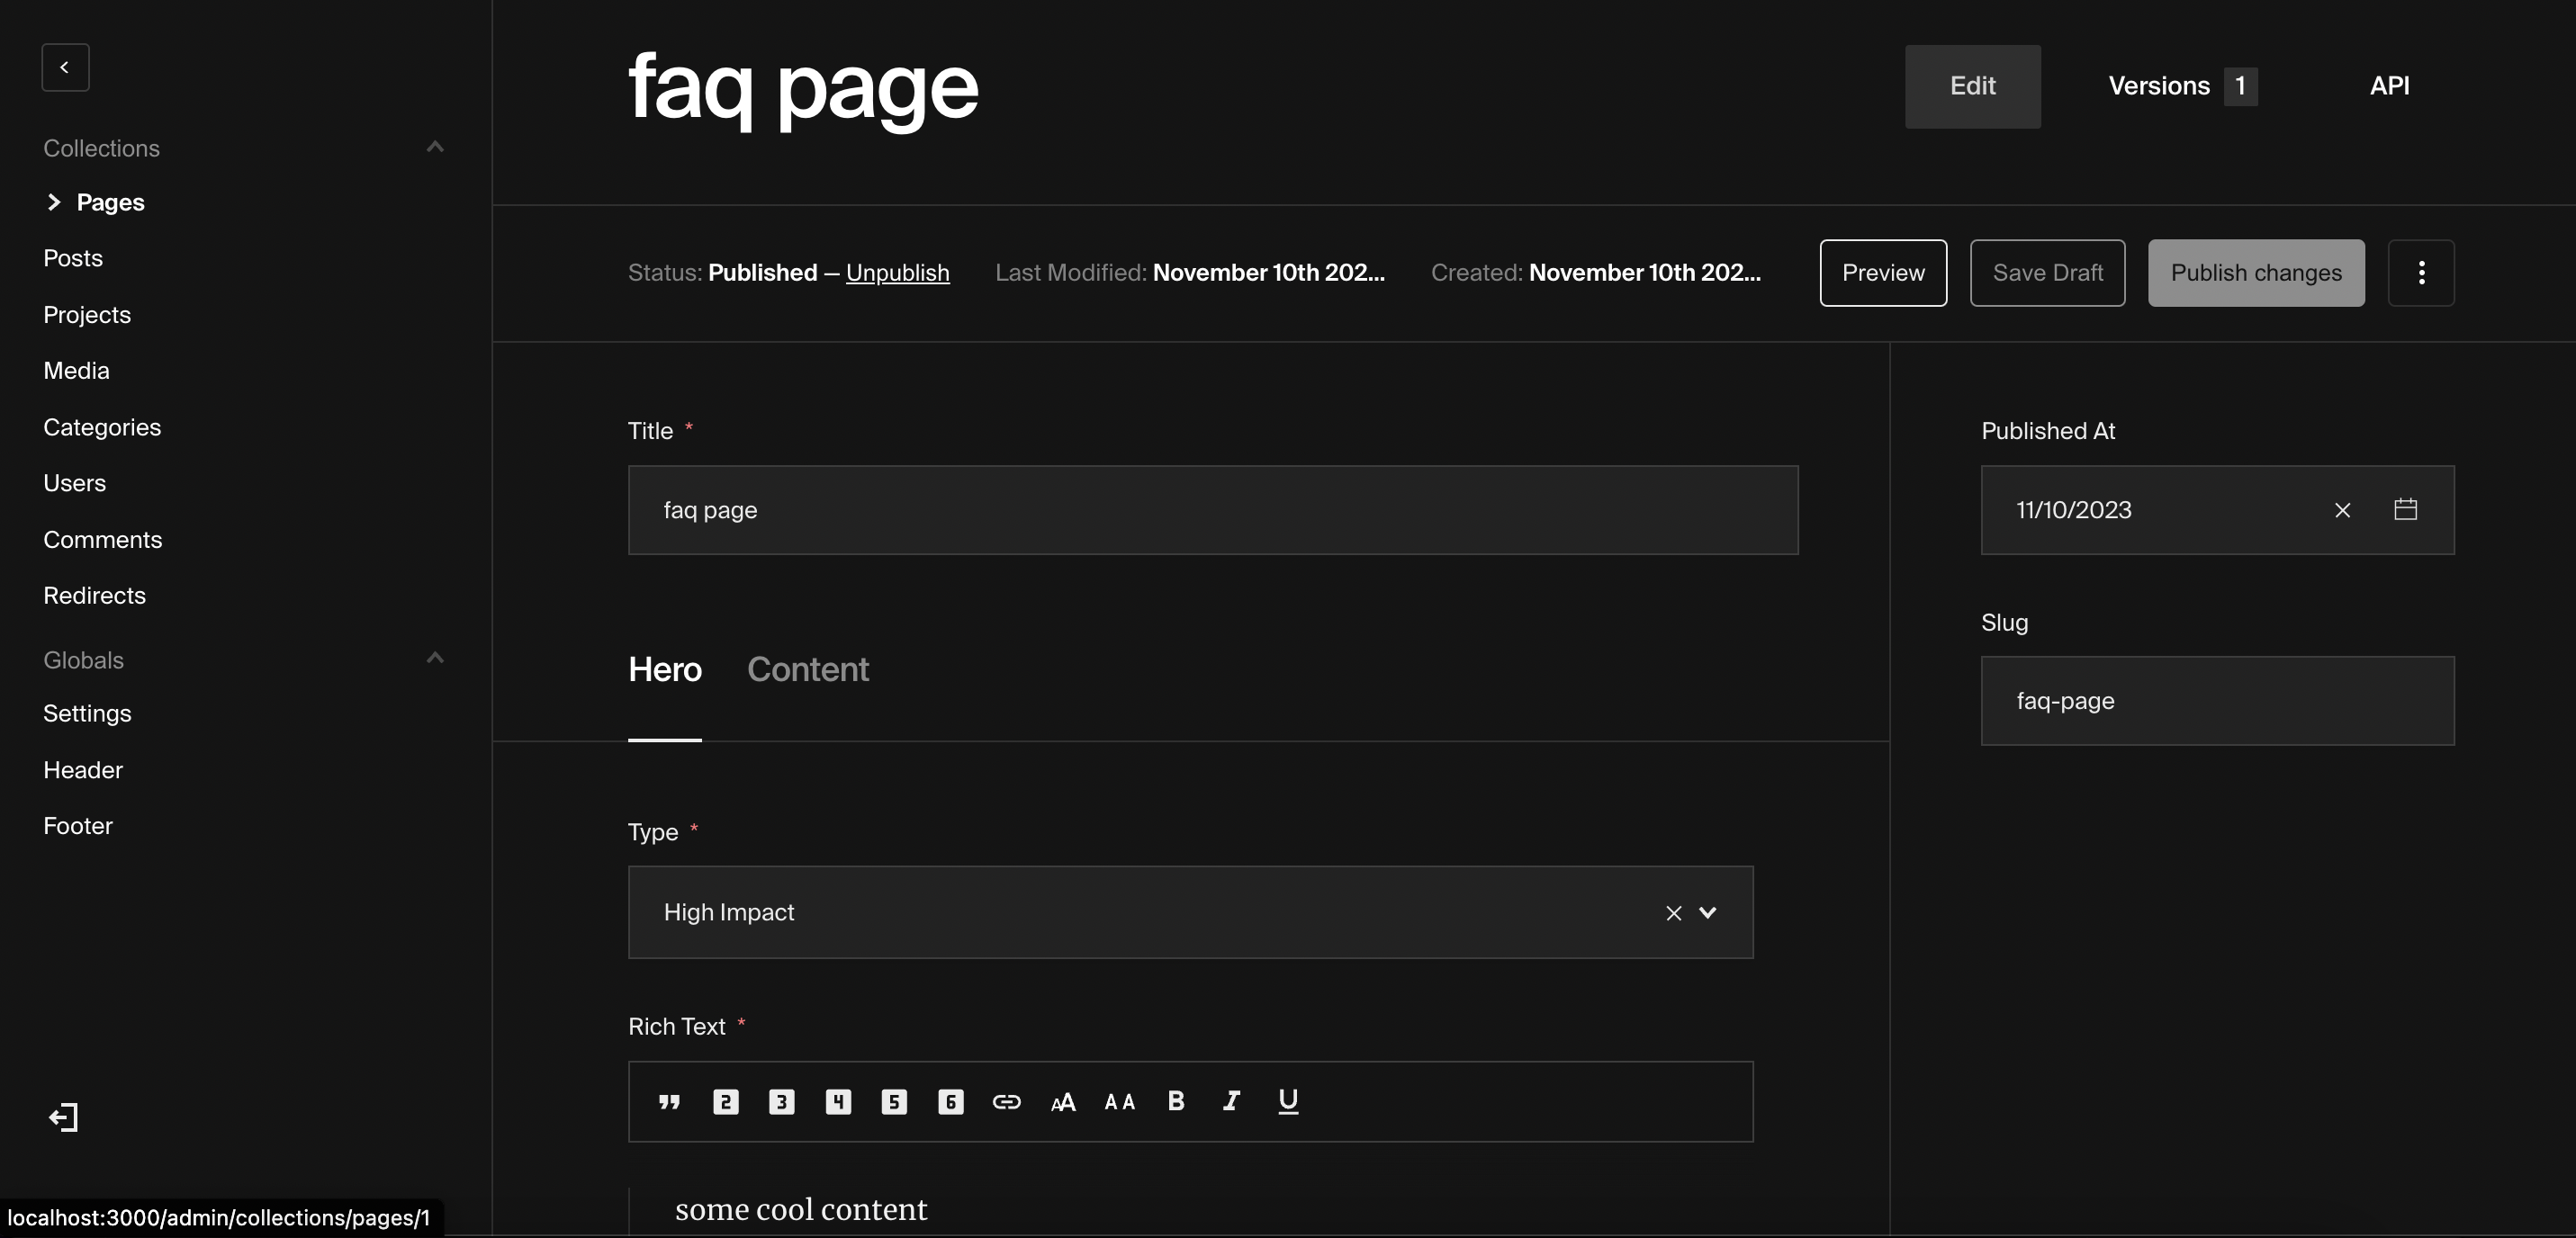Toggle italic formatting in the editor
Image resolution: width=2576 pixels, height=1238 pixels.
tap(1230, 1102)
